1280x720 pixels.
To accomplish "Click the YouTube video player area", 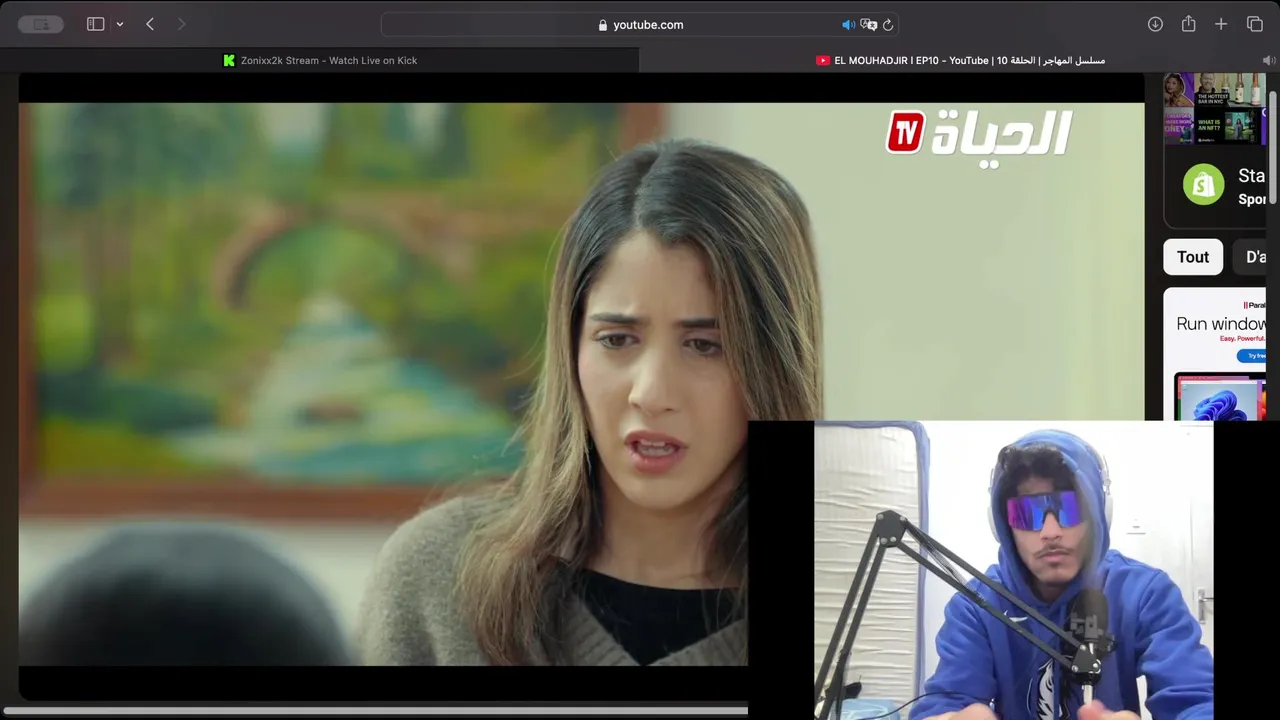I will 581,385.
